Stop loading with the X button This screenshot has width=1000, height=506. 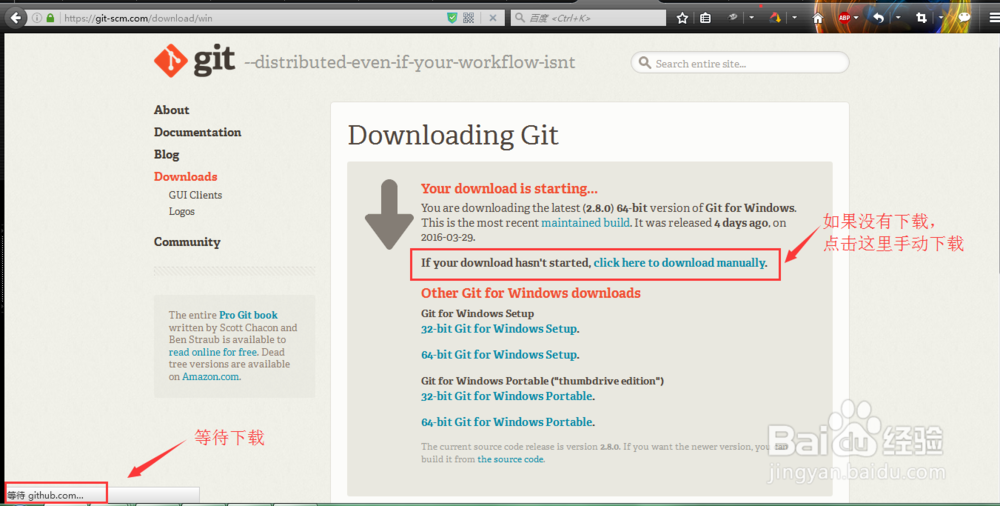click(492, 18)
